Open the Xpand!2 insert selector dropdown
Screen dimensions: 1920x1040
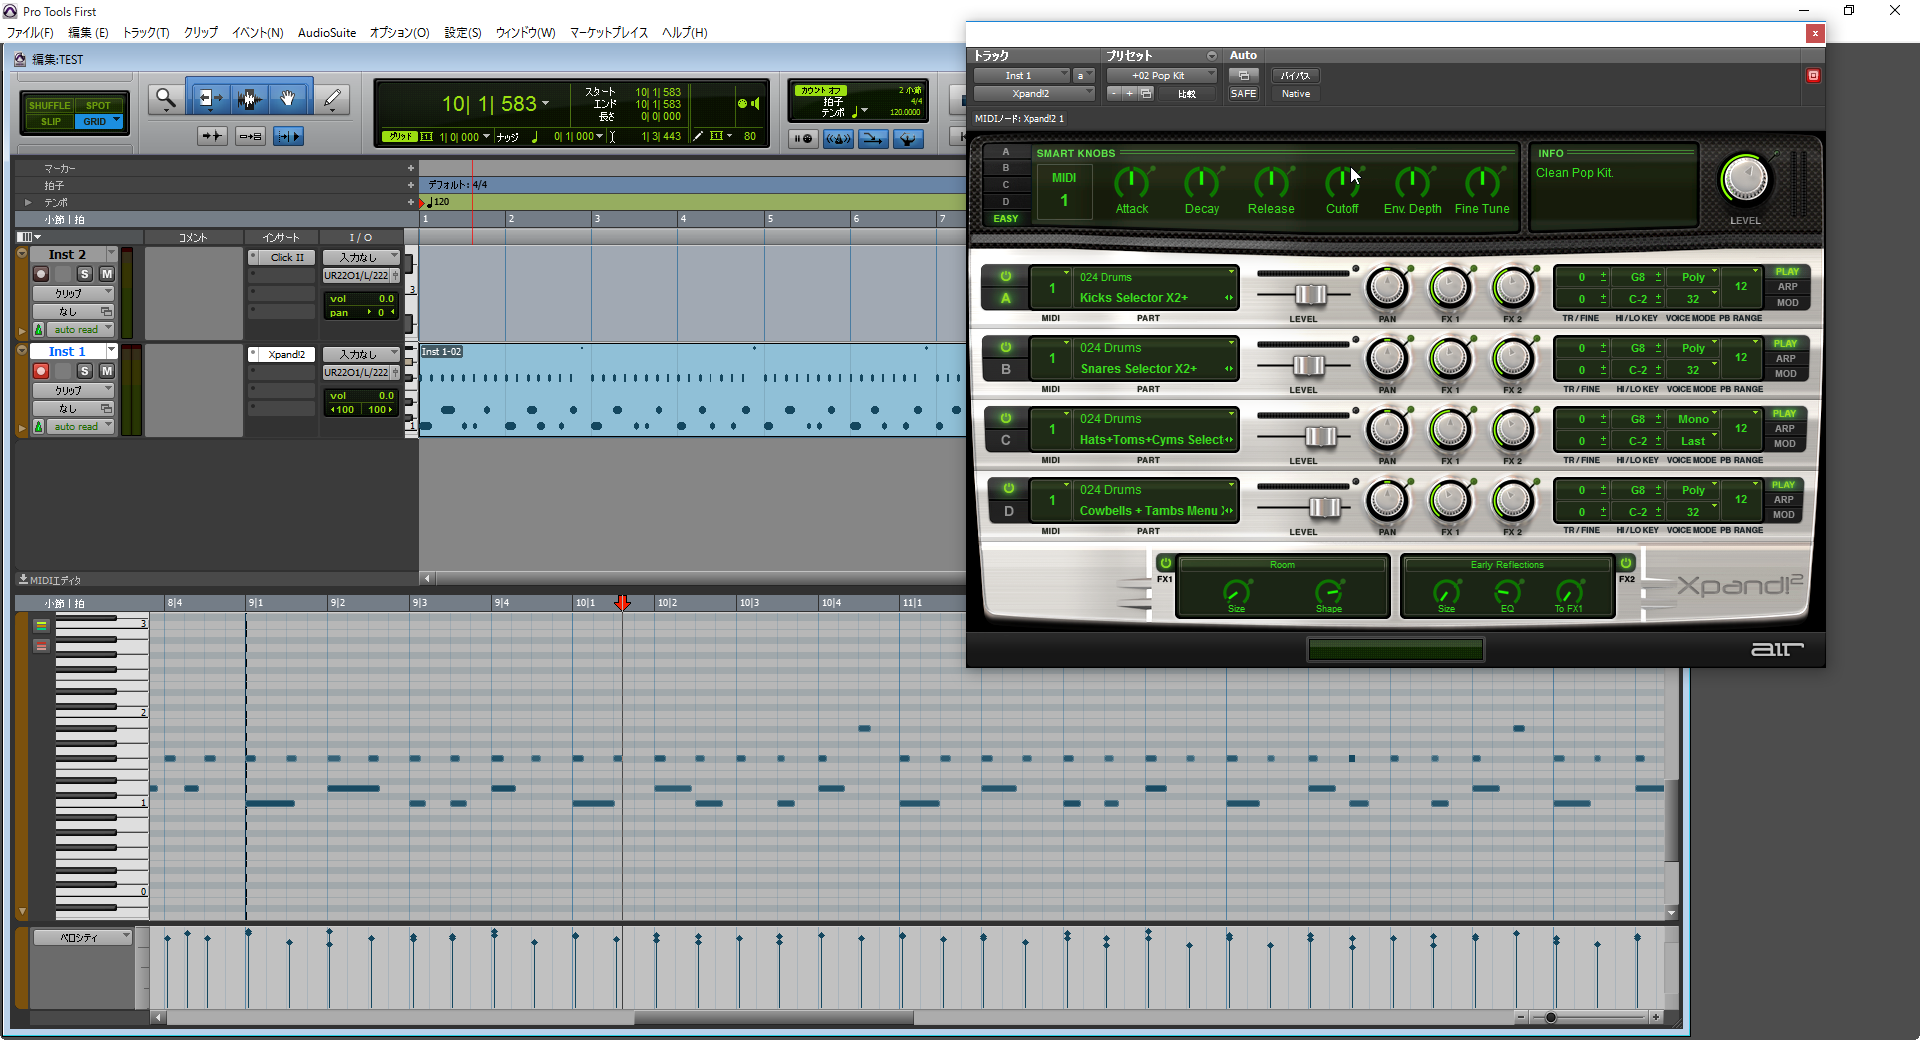pos(1034,94)
